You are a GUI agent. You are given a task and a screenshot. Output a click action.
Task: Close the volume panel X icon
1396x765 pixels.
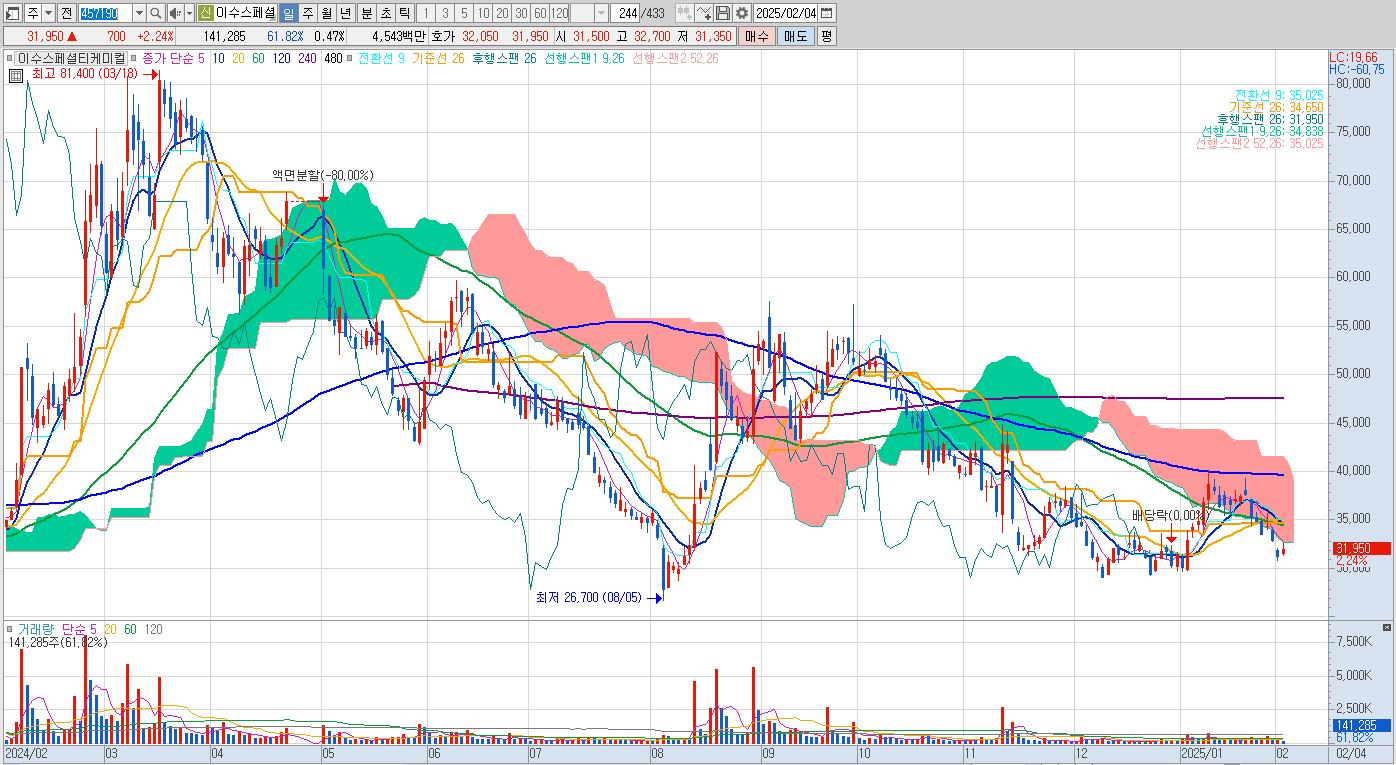point(1386,627)
